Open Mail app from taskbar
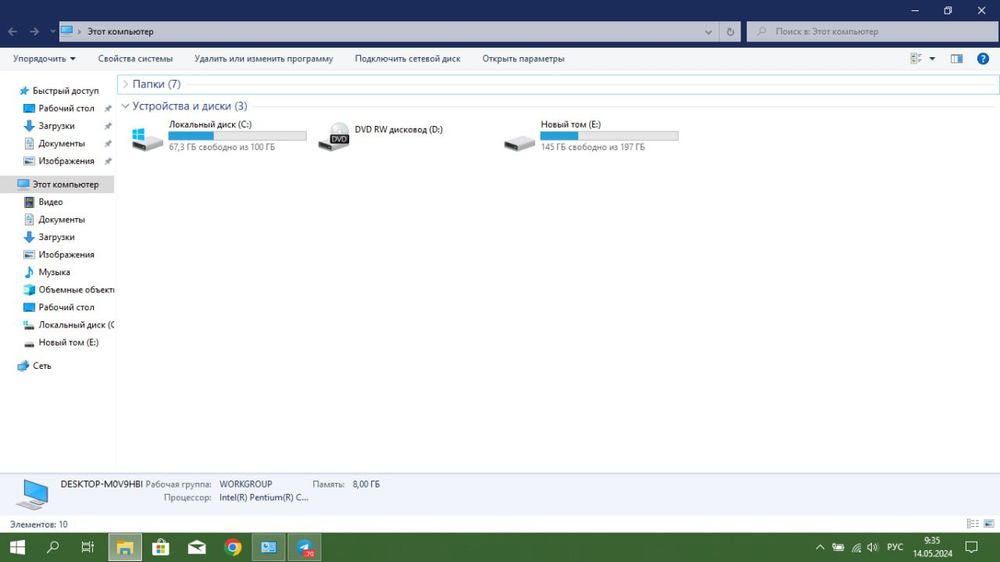The height and width of the screenshot is (562, 1000). tap(197, 547)
